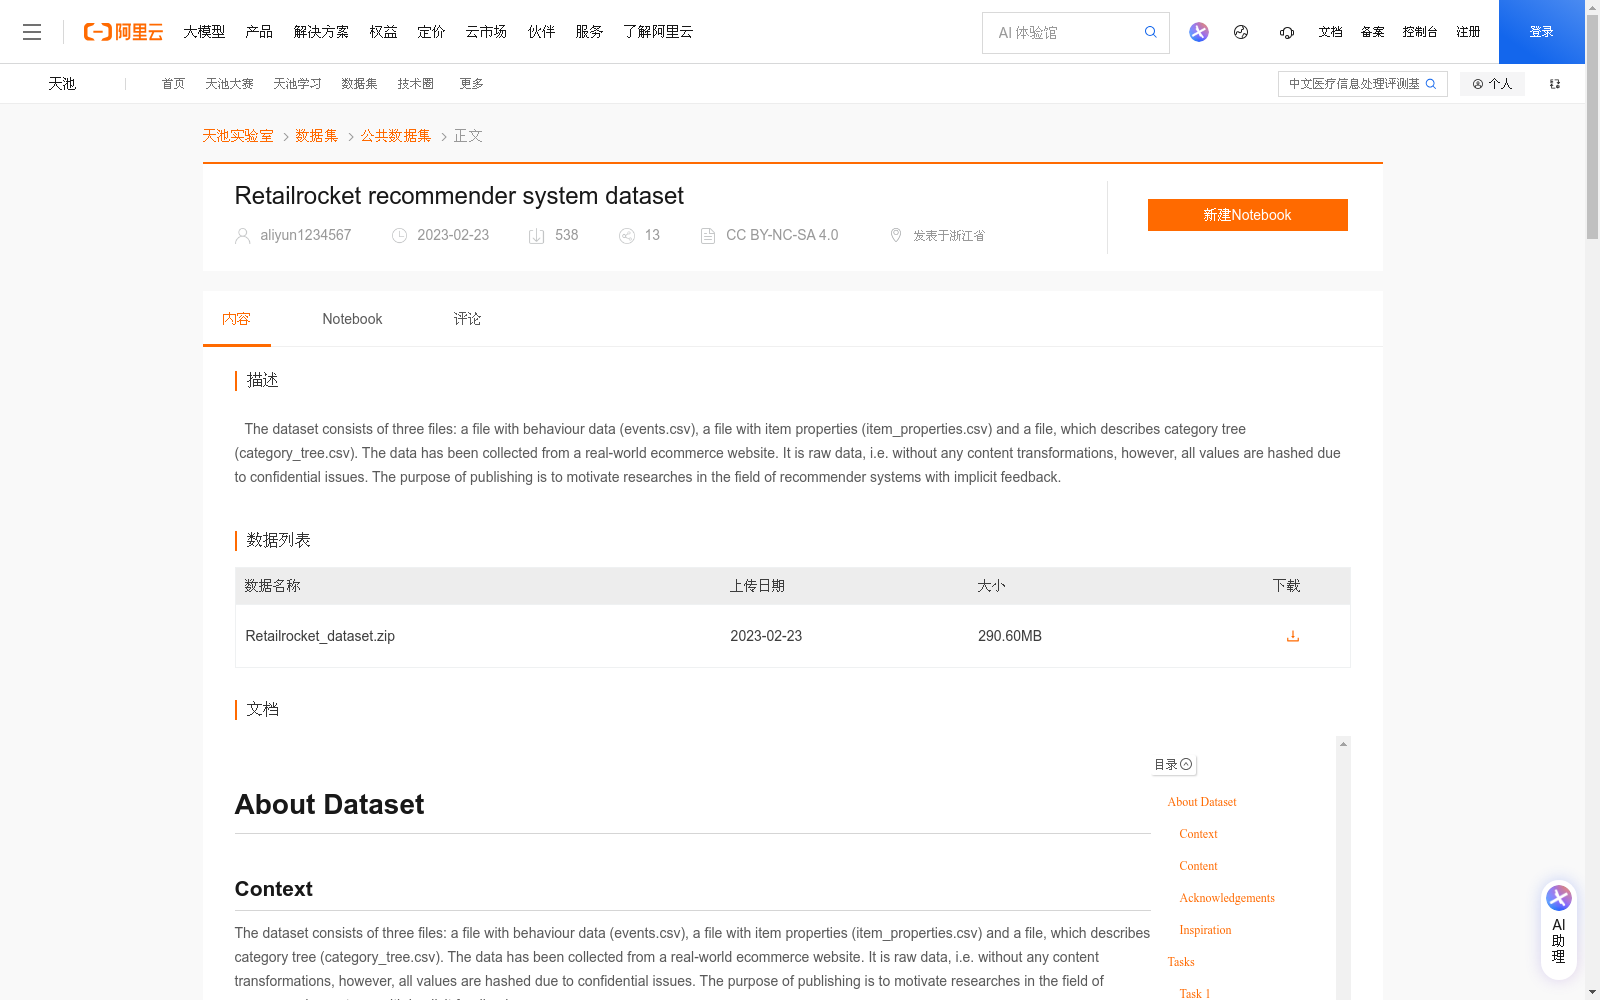Open the 伙伴 menu item
The height and width of the screenshot is (1000, 1600).
point(541,32)
